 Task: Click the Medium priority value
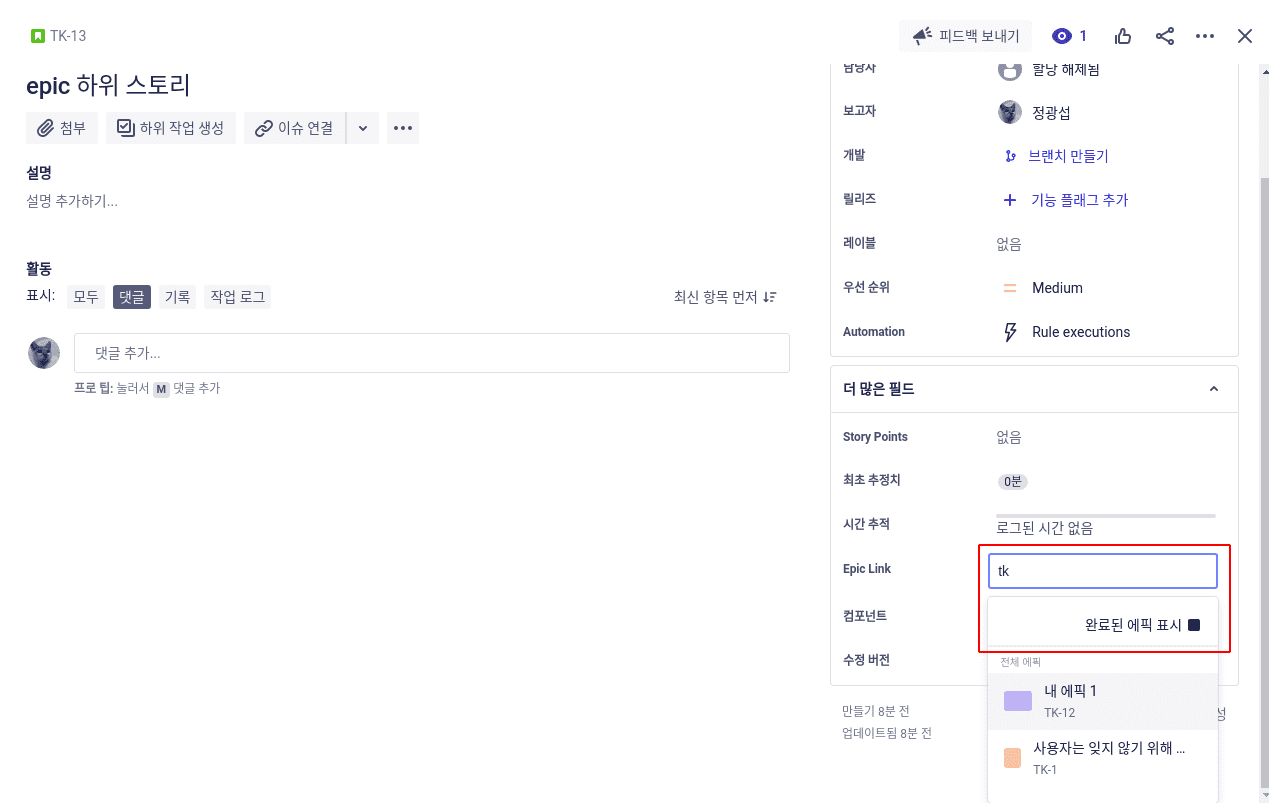[1057, 288]
